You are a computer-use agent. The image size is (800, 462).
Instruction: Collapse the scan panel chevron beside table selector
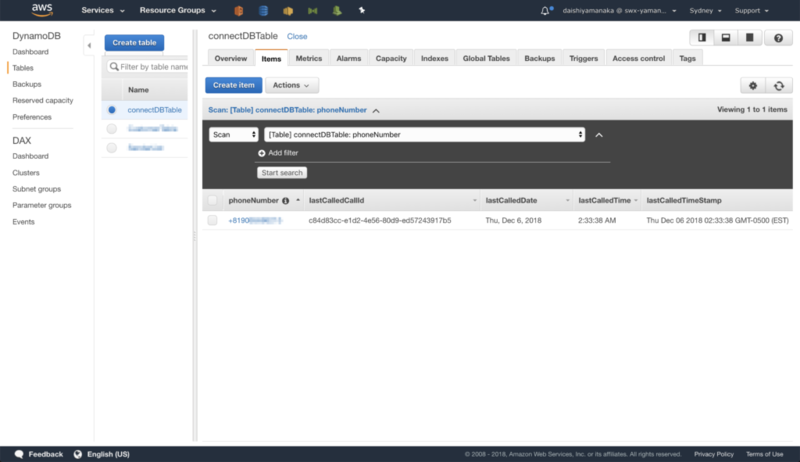point(599,135)
